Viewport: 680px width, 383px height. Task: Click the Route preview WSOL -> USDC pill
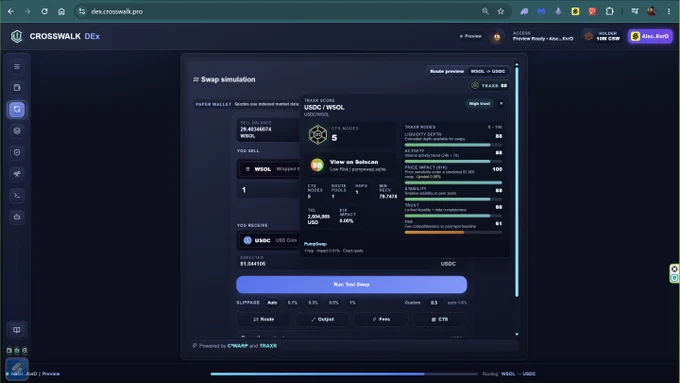tap(468, 71)
